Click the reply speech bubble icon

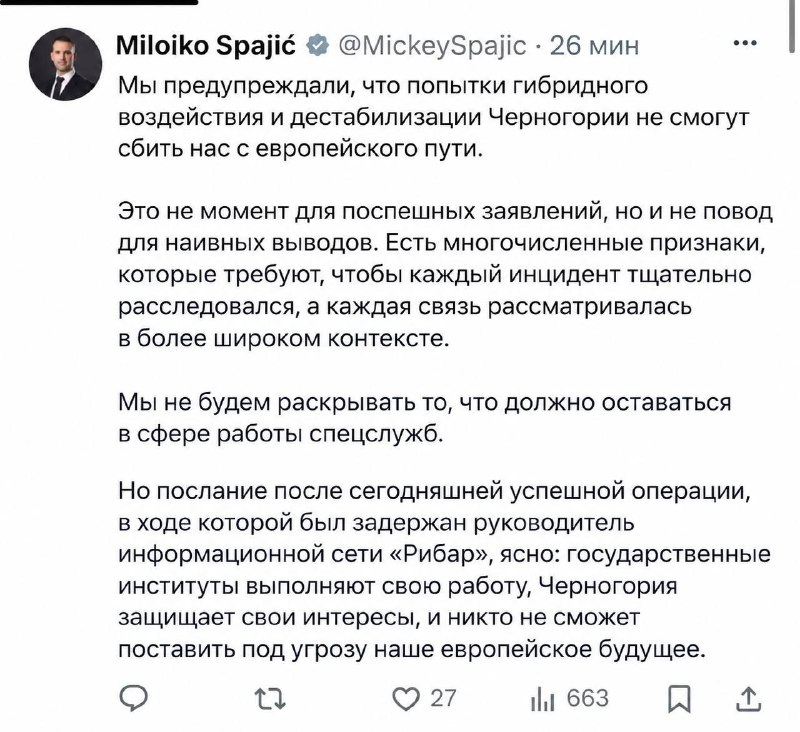tap(134, 698)
